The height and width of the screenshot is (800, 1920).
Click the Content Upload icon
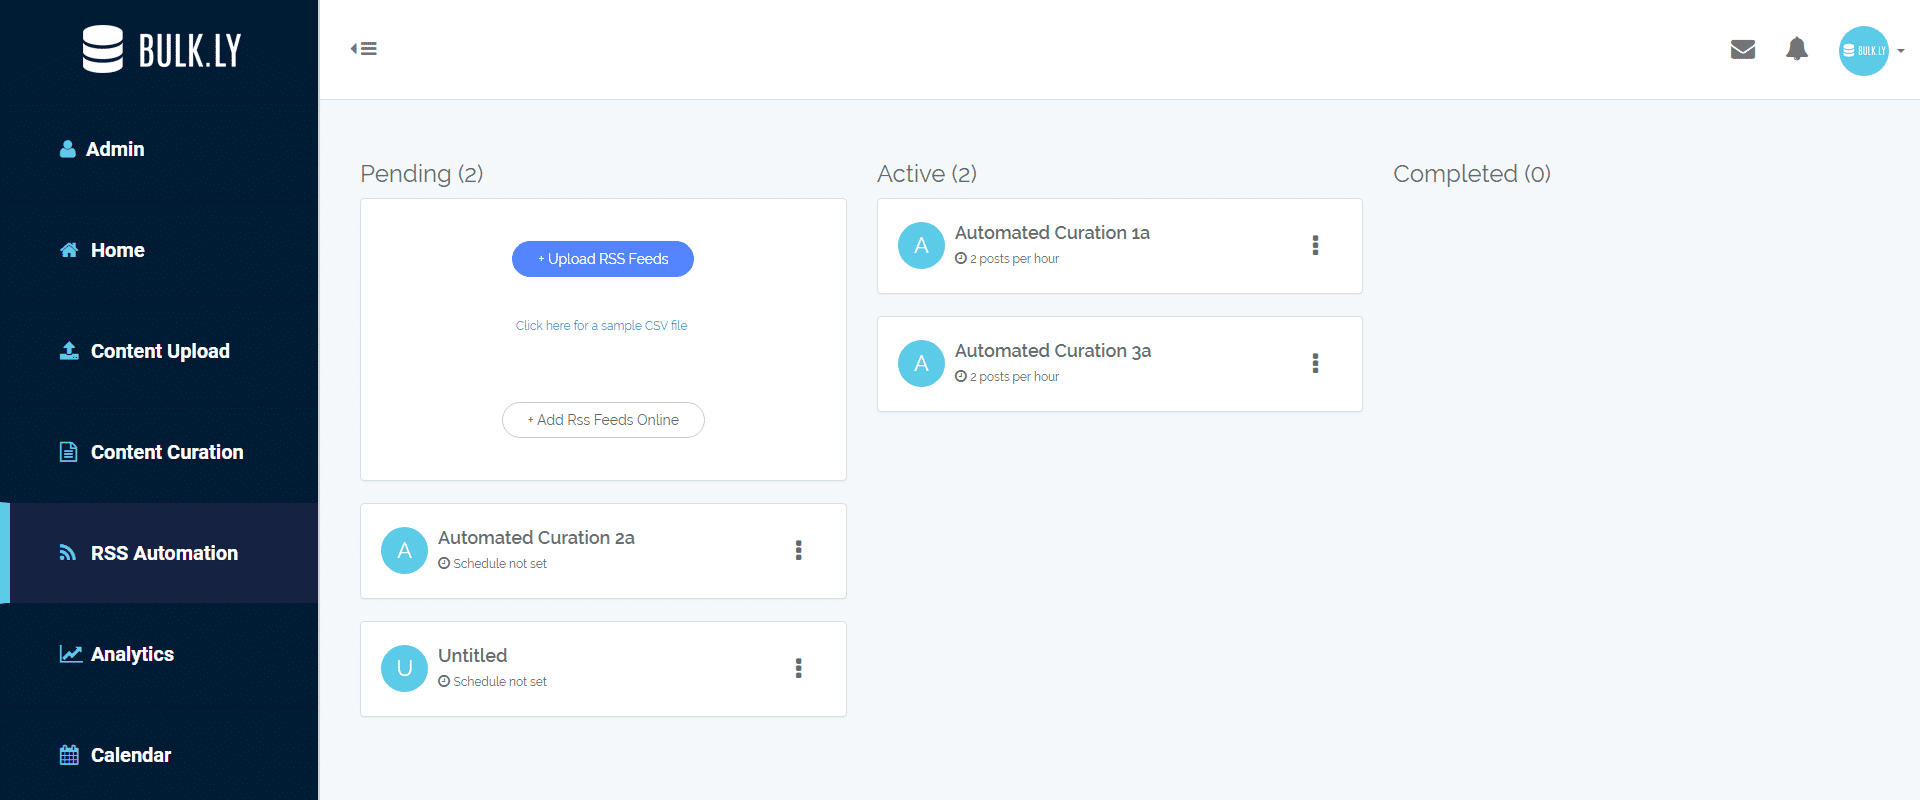point(69,351)
